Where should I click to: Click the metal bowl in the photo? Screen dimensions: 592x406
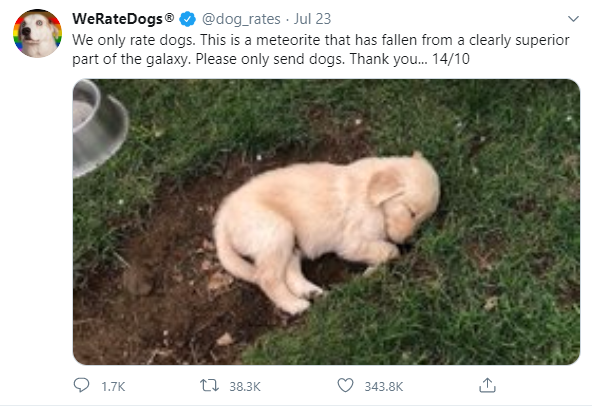[x=99, y=127]
